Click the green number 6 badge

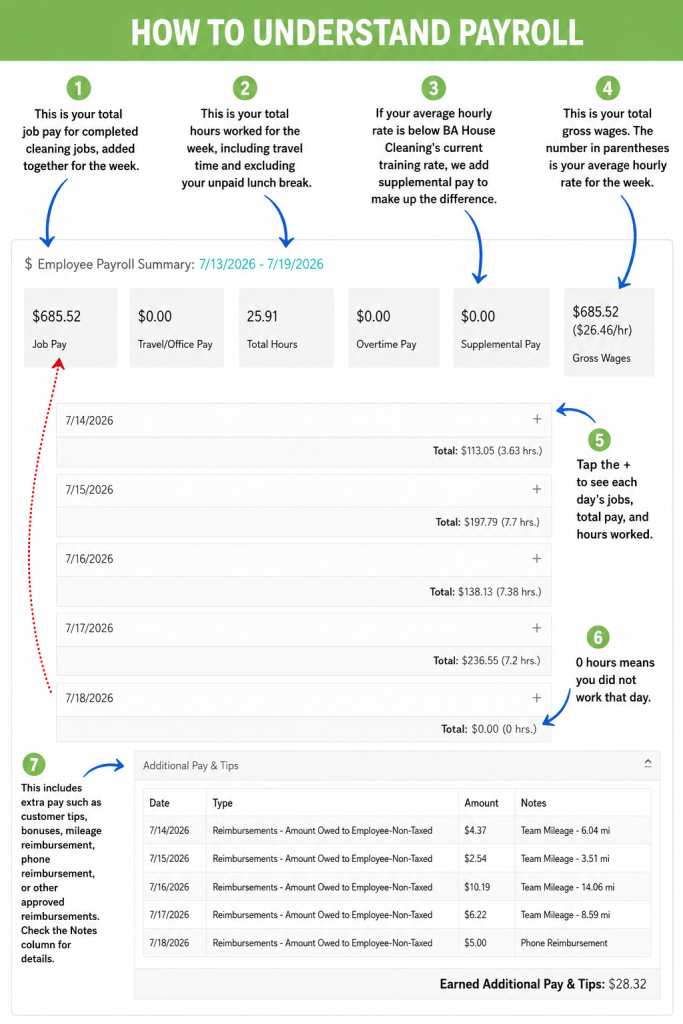click(598, 637)
